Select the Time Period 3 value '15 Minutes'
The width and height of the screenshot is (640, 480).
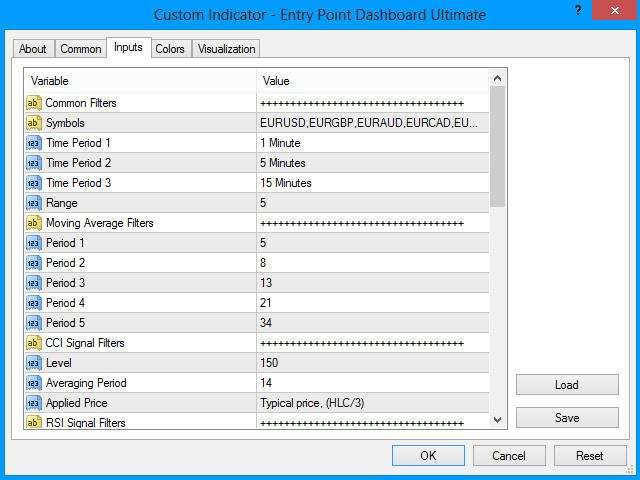[x=286, y=183]
